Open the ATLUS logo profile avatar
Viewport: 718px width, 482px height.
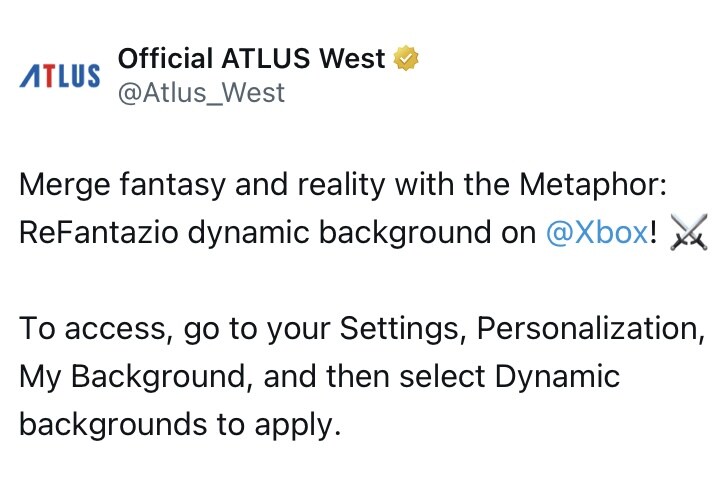pyautogui.click(x=60, y=76)
